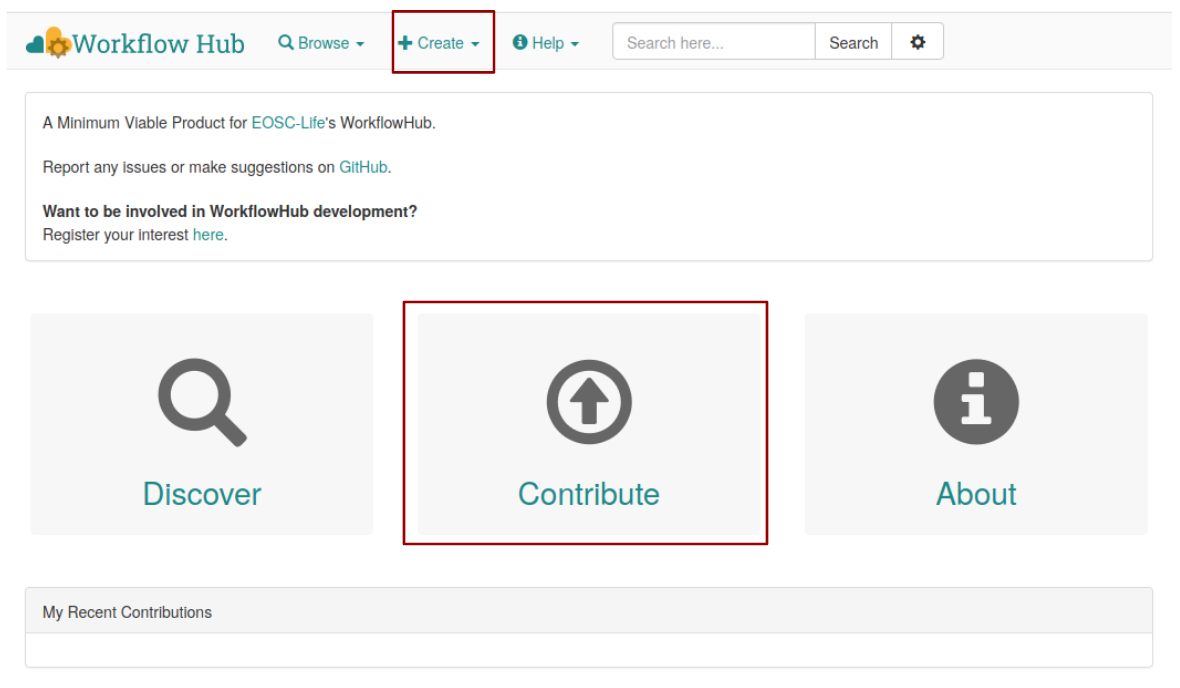Open the Help menu
Image resolution: width=1180 pixels, height=688 pixels.
546,43
